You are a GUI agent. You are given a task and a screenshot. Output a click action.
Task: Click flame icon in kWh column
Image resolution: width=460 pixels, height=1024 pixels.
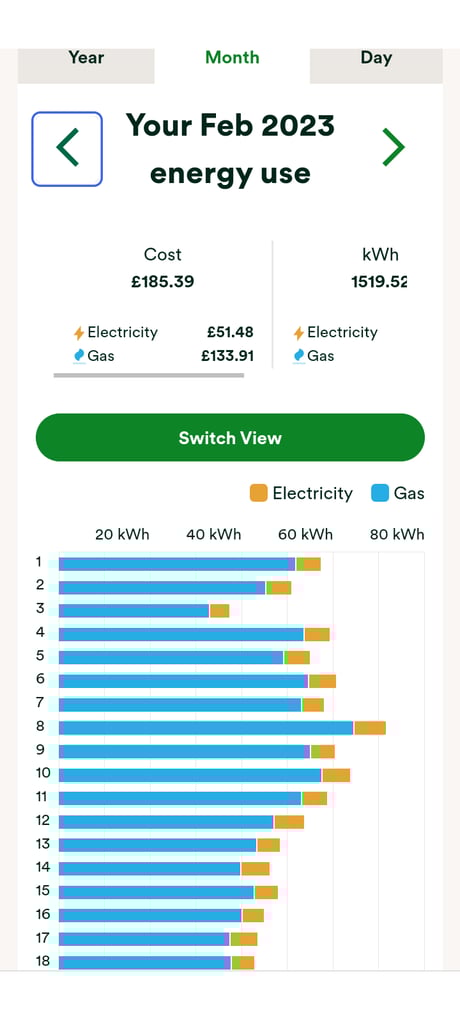[299, 356]
